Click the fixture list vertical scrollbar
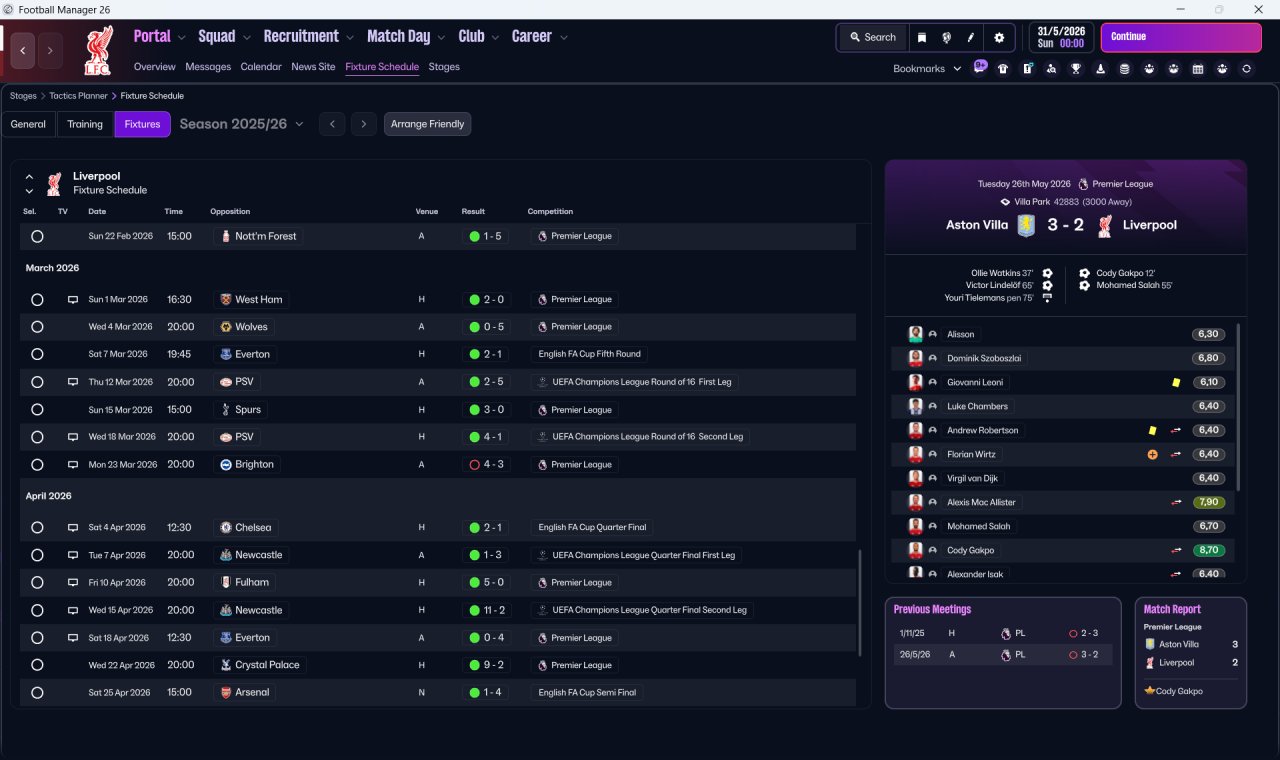Image resolution: width=1280 pixels, height=760 pixels. (x=860, y=602)
